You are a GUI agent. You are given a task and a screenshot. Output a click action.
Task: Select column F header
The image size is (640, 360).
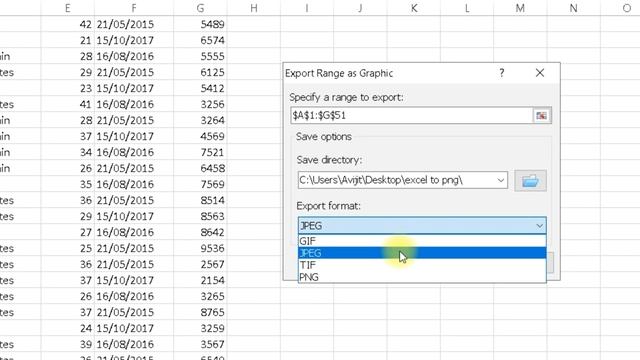134,8
